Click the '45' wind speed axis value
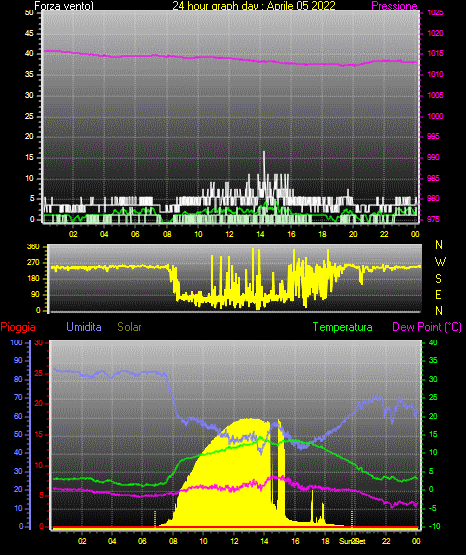The image size is (466, 555). (29, 33)
